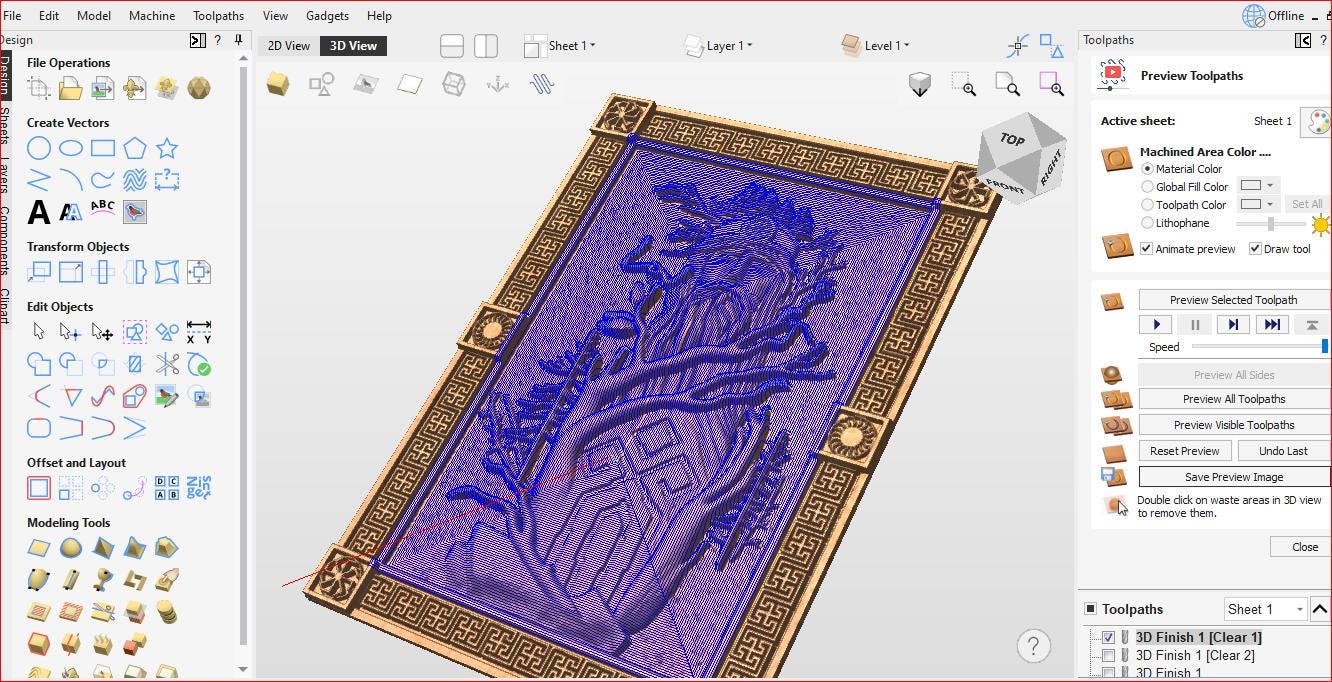Viewport: 1332px width, 682px height.
Task: Select the Draw Ellipse tool
Action: [x=70, y=149]
